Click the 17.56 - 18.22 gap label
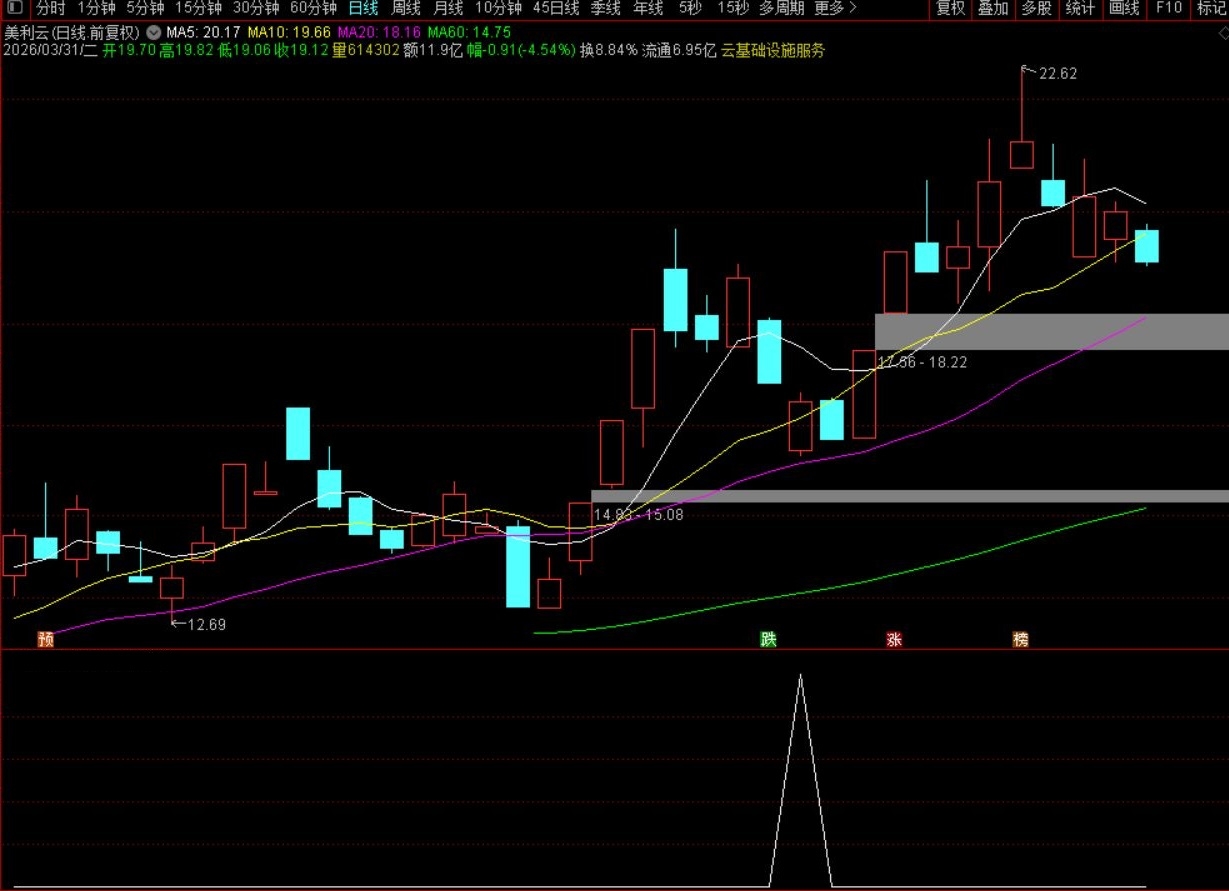Viewport: 1229px width, 891px height. coord(922,362)
